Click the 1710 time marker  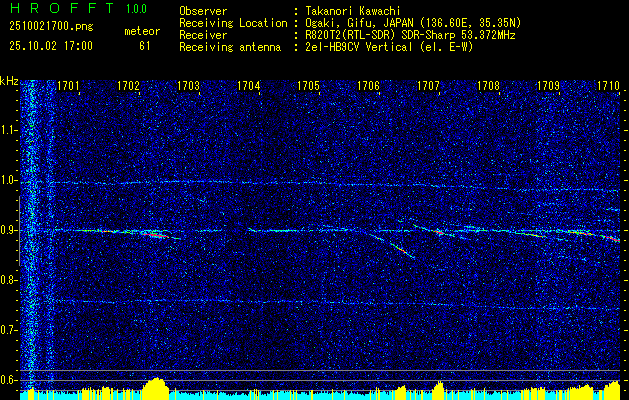(608, 85)
